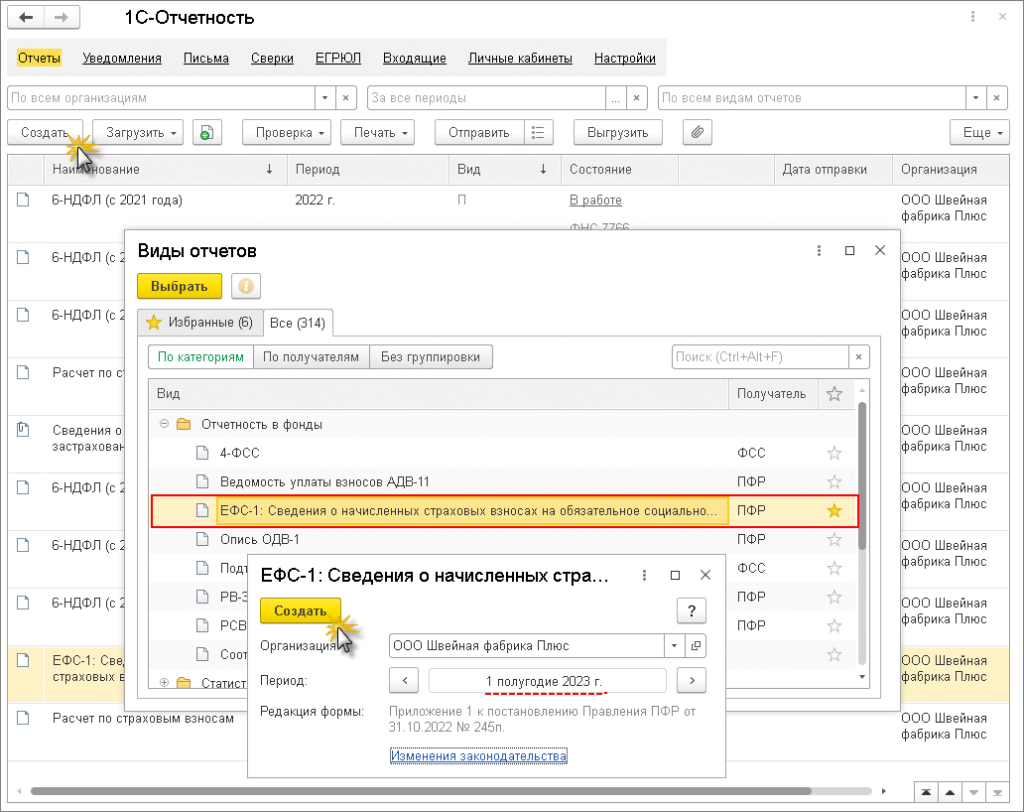Unstar the ЕФС-1 report from favorites
Viewport: 1024px width, 812px height.
834,511
